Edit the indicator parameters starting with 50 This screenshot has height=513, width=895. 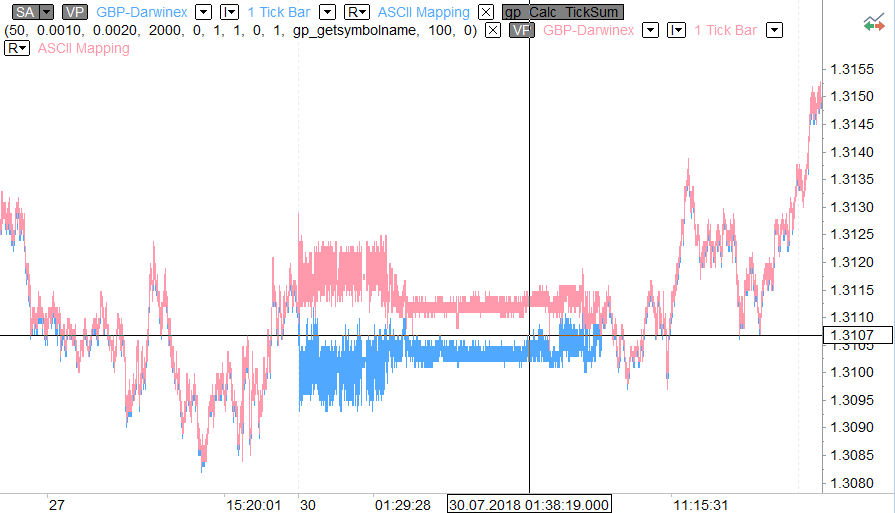(x=240, y=30)
